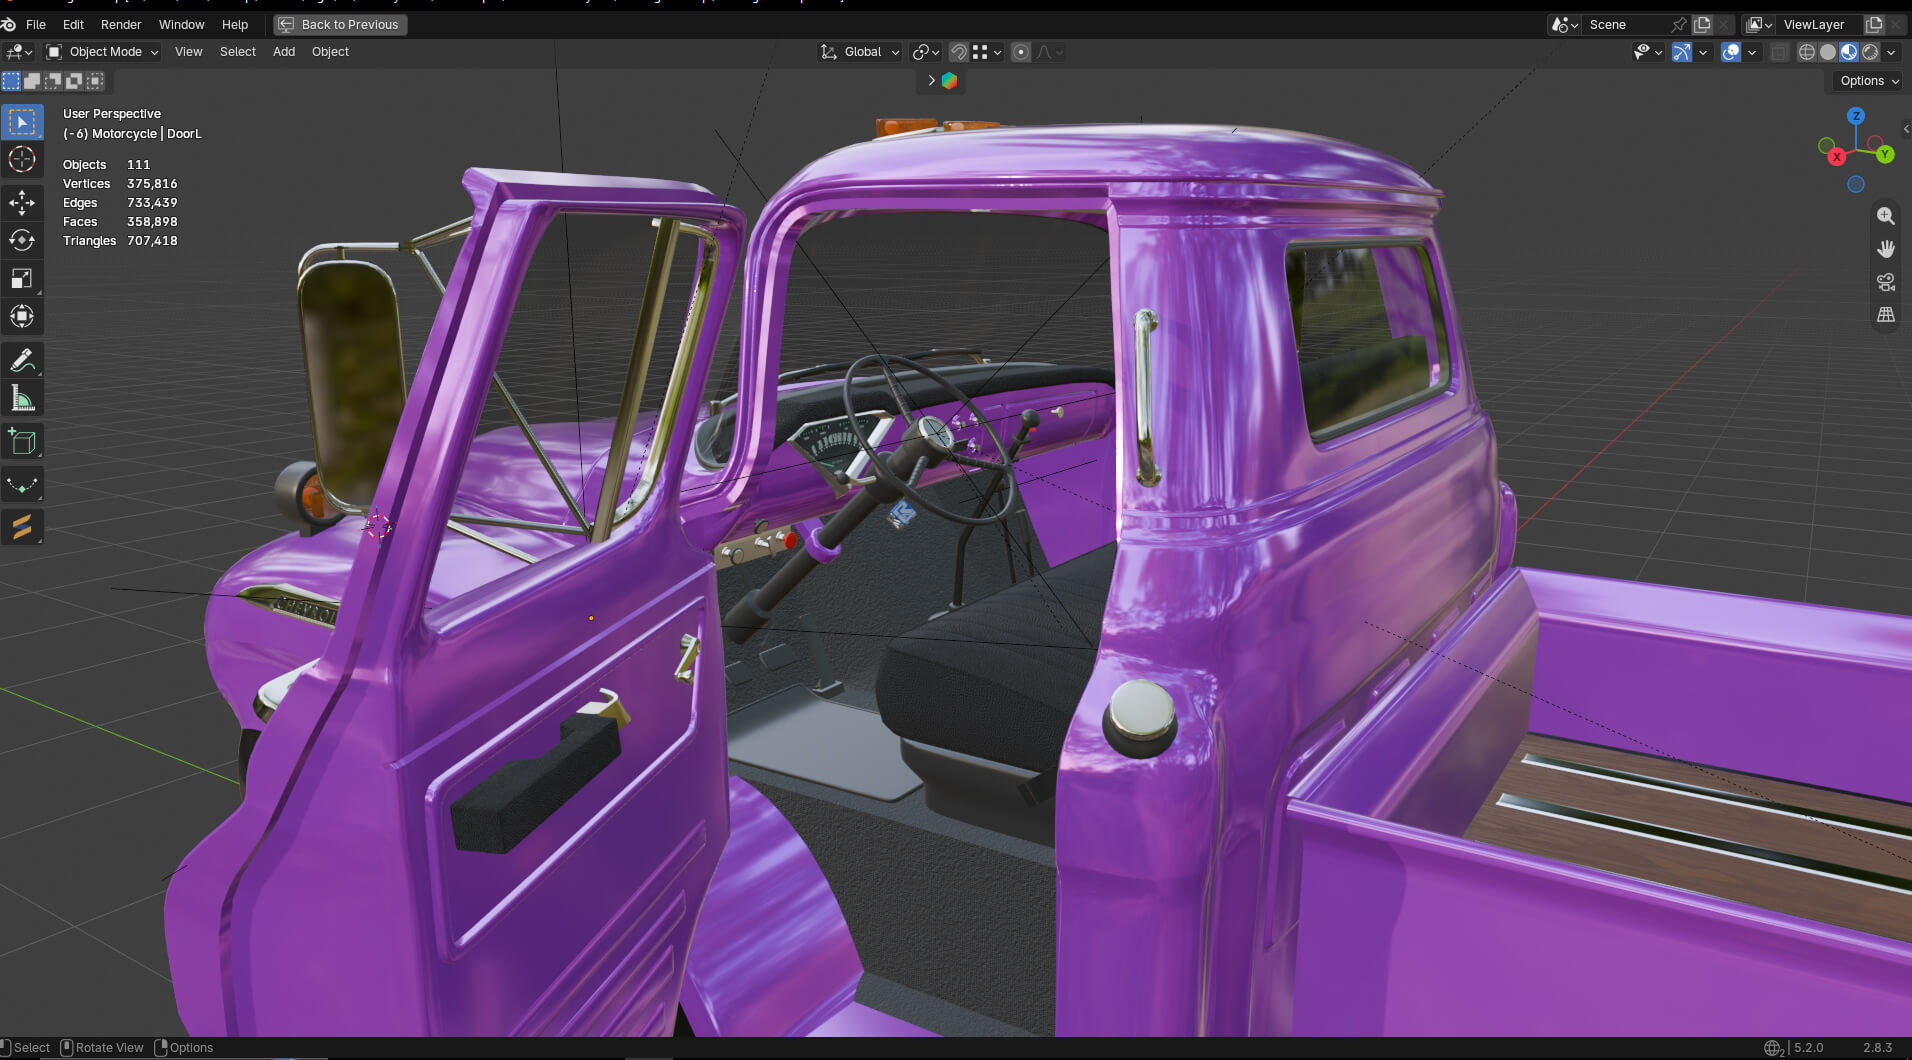Toggle the camera view icon

(x=1886, y=282)
